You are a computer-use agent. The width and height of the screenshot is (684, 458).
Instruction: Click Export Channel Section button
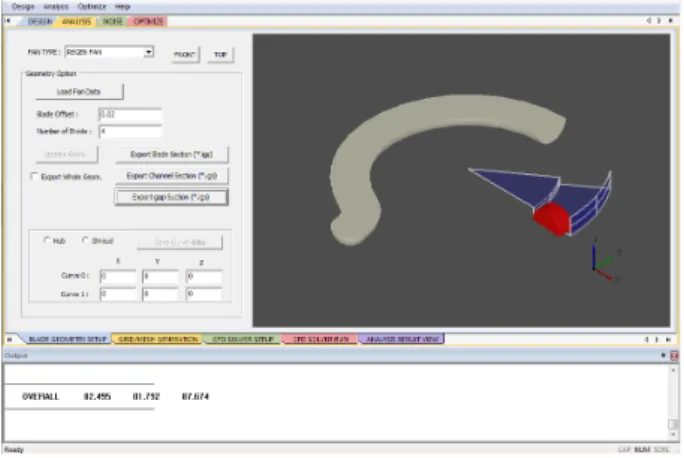tap(171, 176)
